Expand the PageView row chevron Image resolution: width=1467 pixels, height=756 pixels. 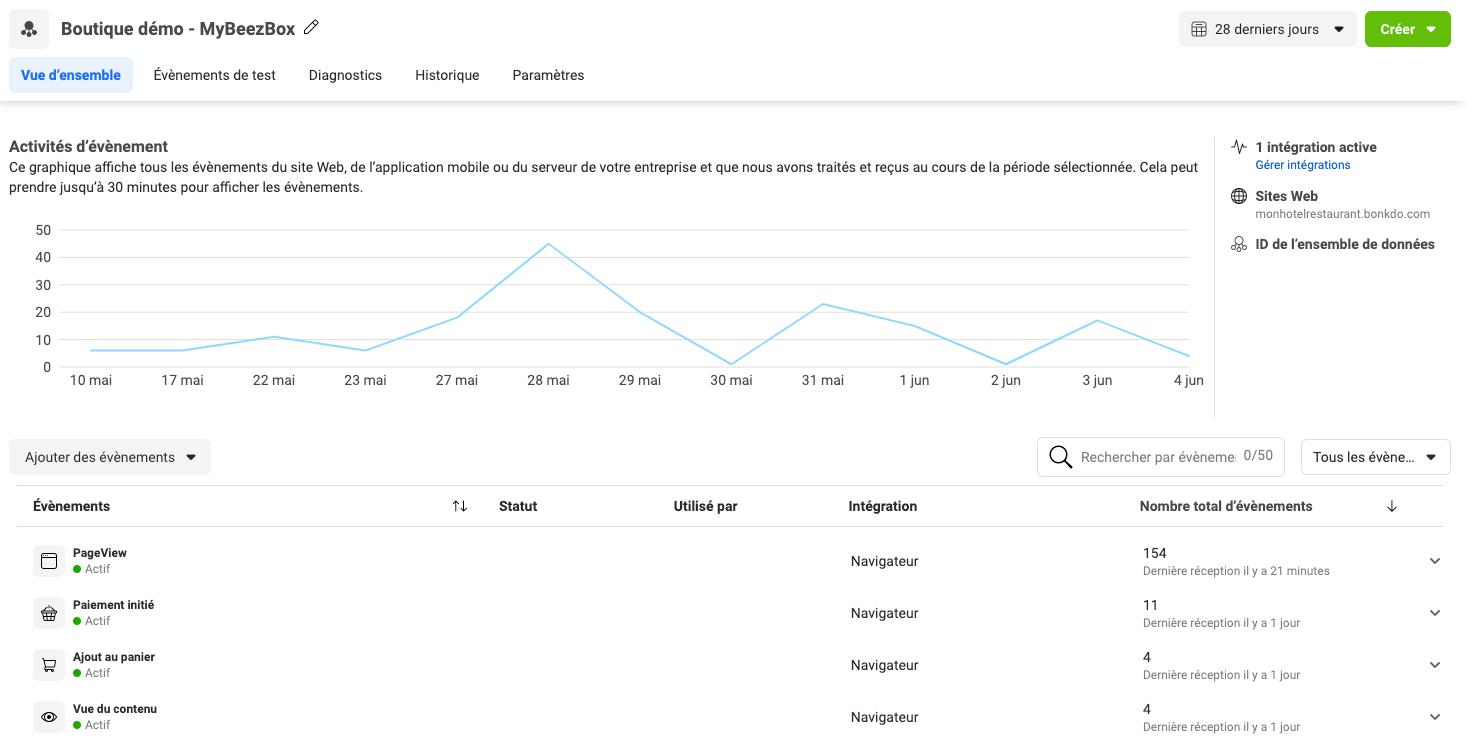coord(1435,561)
